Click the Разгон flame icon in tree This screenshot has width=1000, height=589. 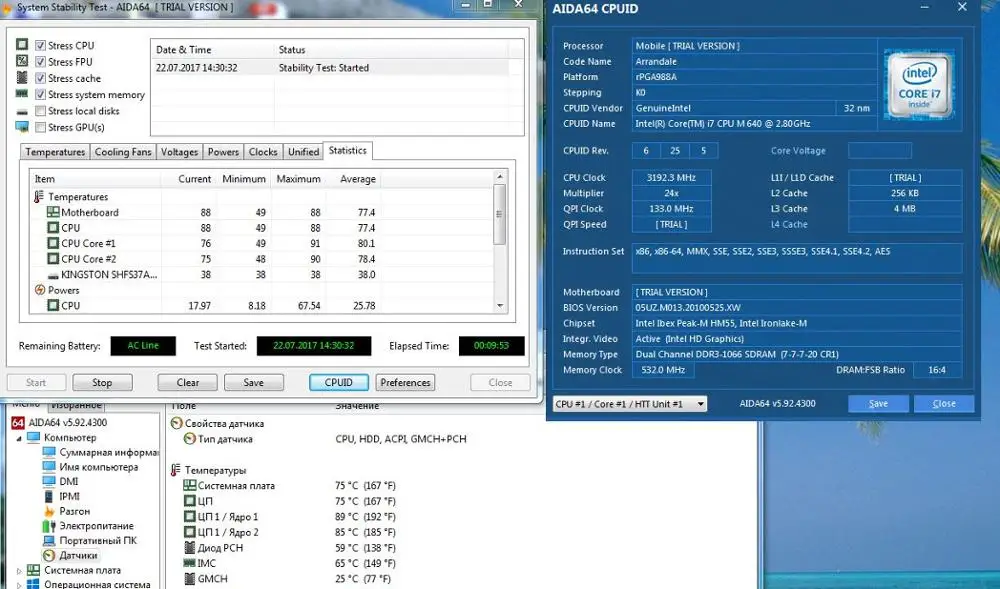tap(49, 511)
